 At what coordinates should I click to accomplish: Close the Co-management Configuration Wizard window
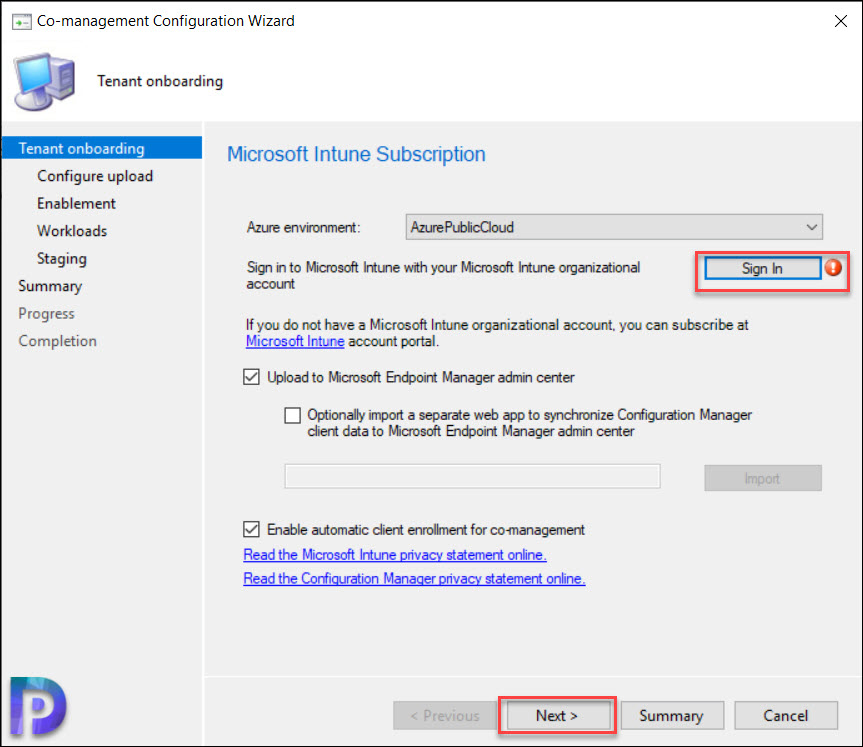(x=840, y=21)
